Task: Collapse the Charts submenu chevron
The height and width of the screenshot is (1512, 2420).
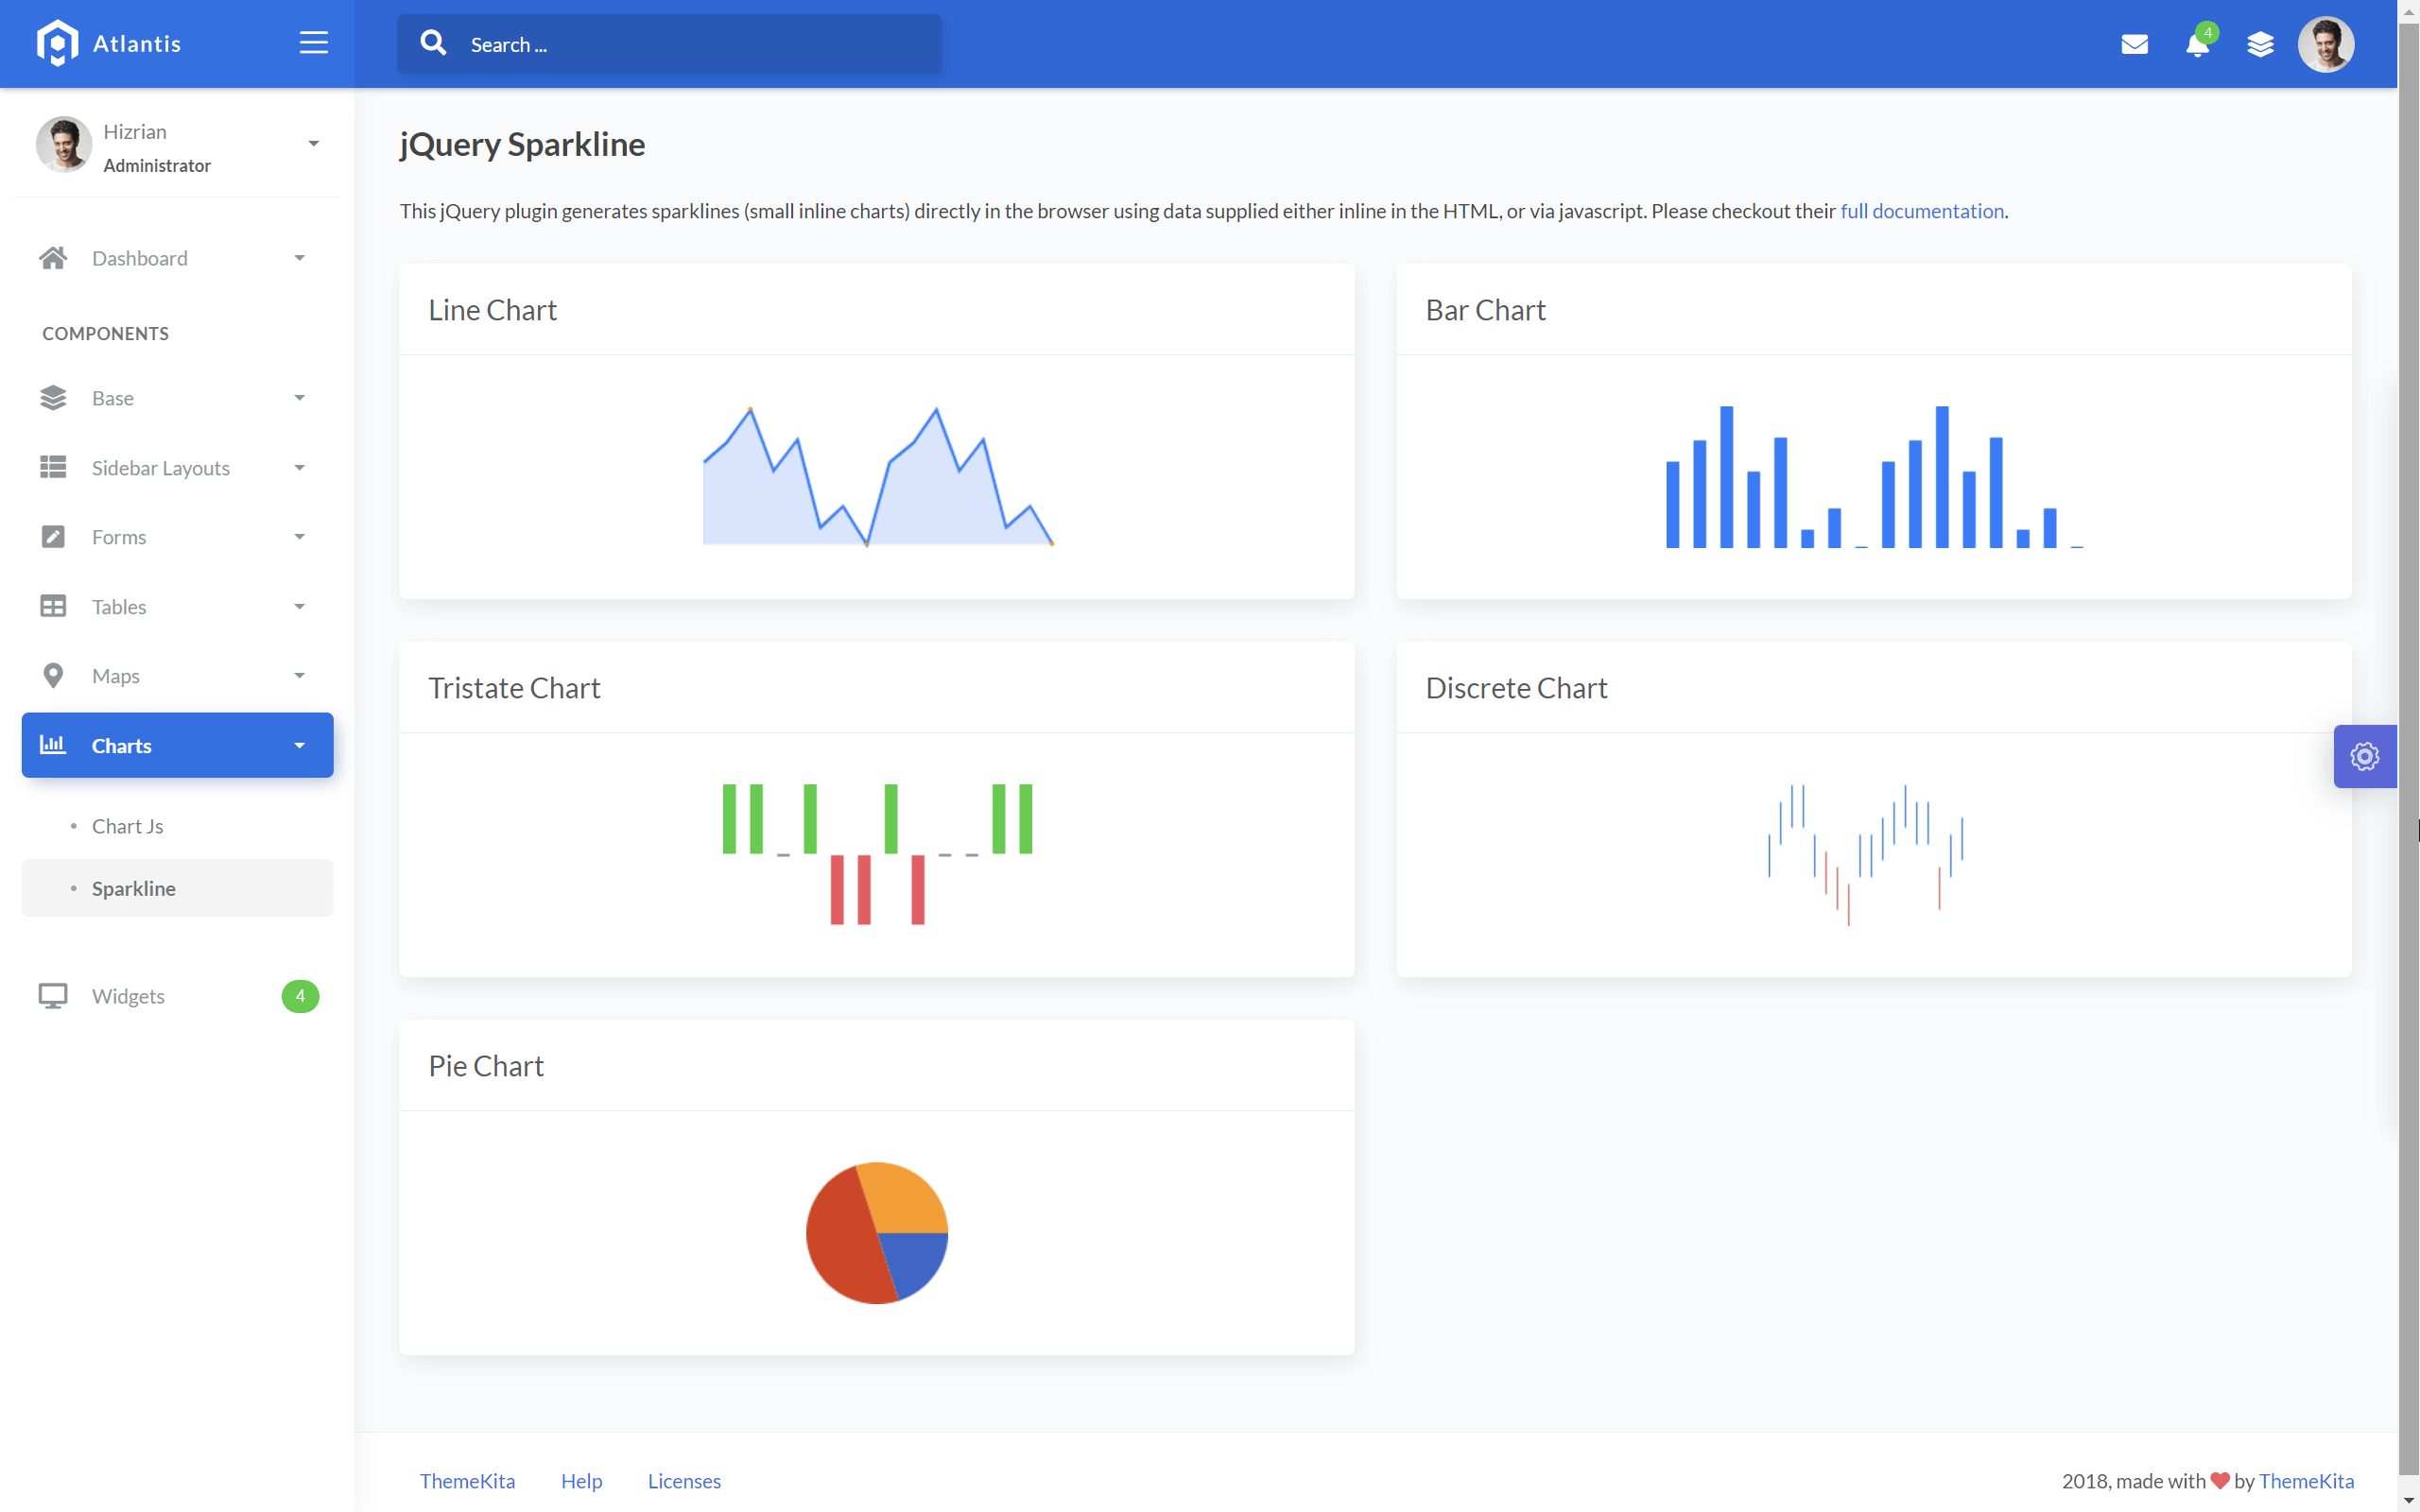Action: click(299, 744)
